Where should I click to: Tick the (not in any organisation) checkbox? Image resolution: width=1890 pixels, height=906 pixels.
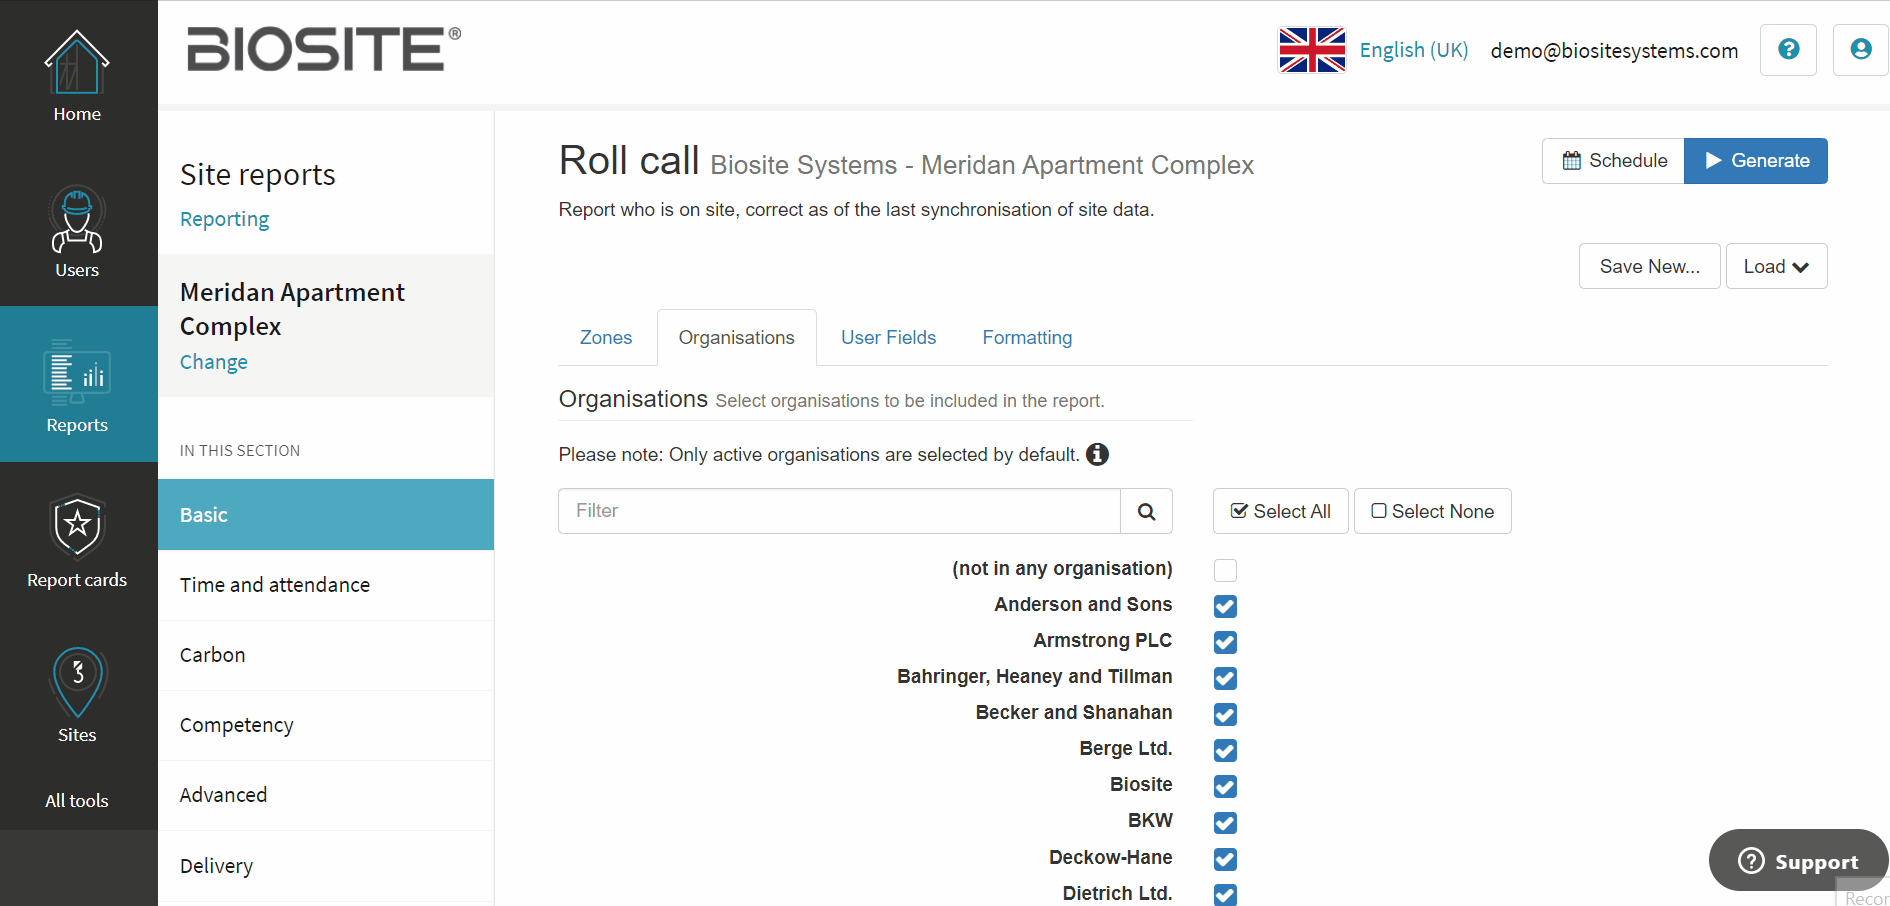click(x=1224, y=570)
